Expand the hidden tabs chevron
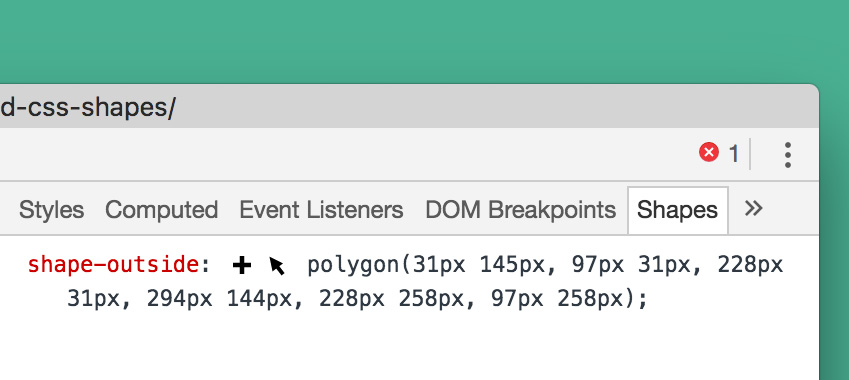 (x=753, y=208)
